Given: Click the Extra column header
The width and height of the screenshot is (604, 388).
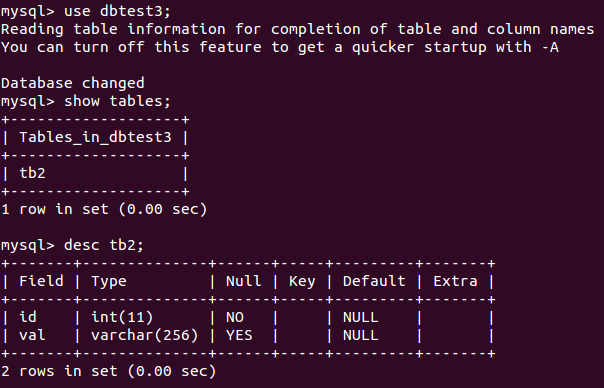Looking at the screenshot, I should (455, 281).
